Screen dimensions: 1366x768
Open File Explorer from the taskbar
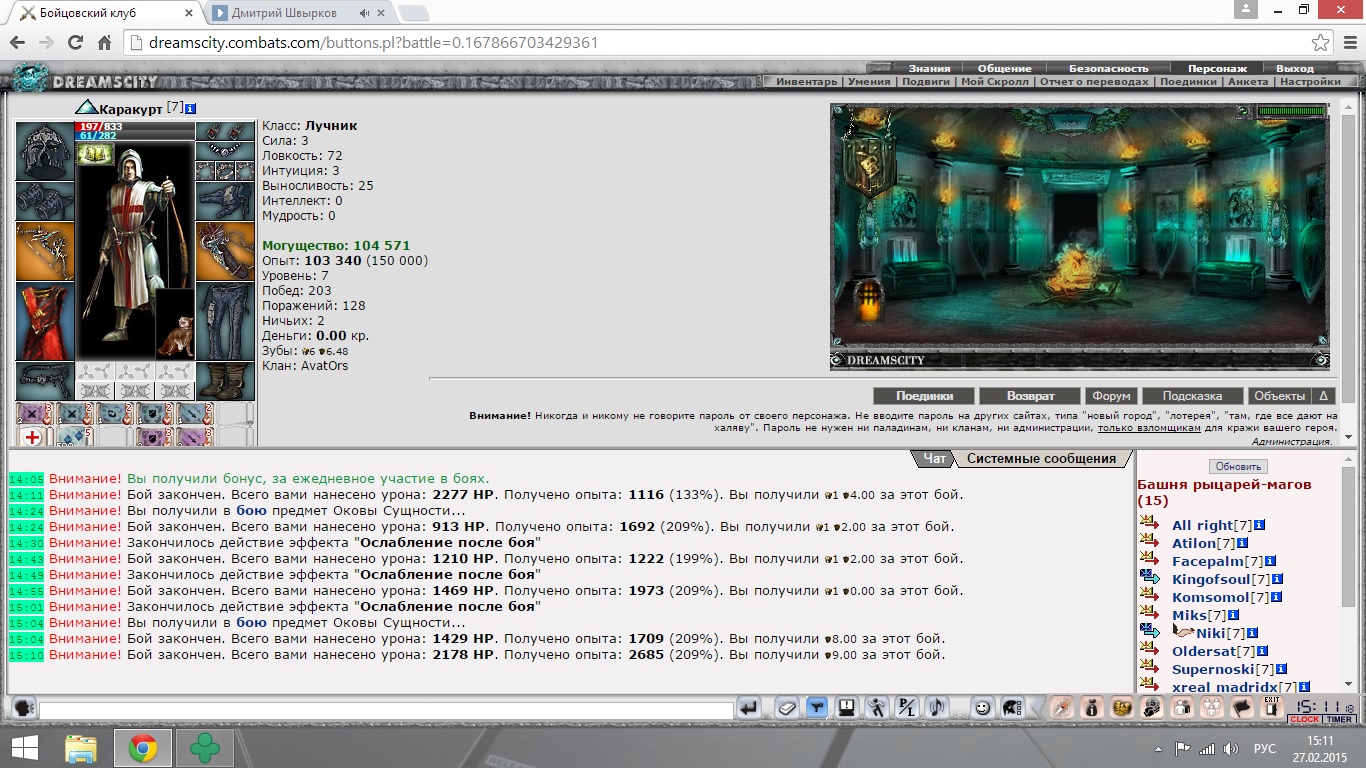pos(80,748)
